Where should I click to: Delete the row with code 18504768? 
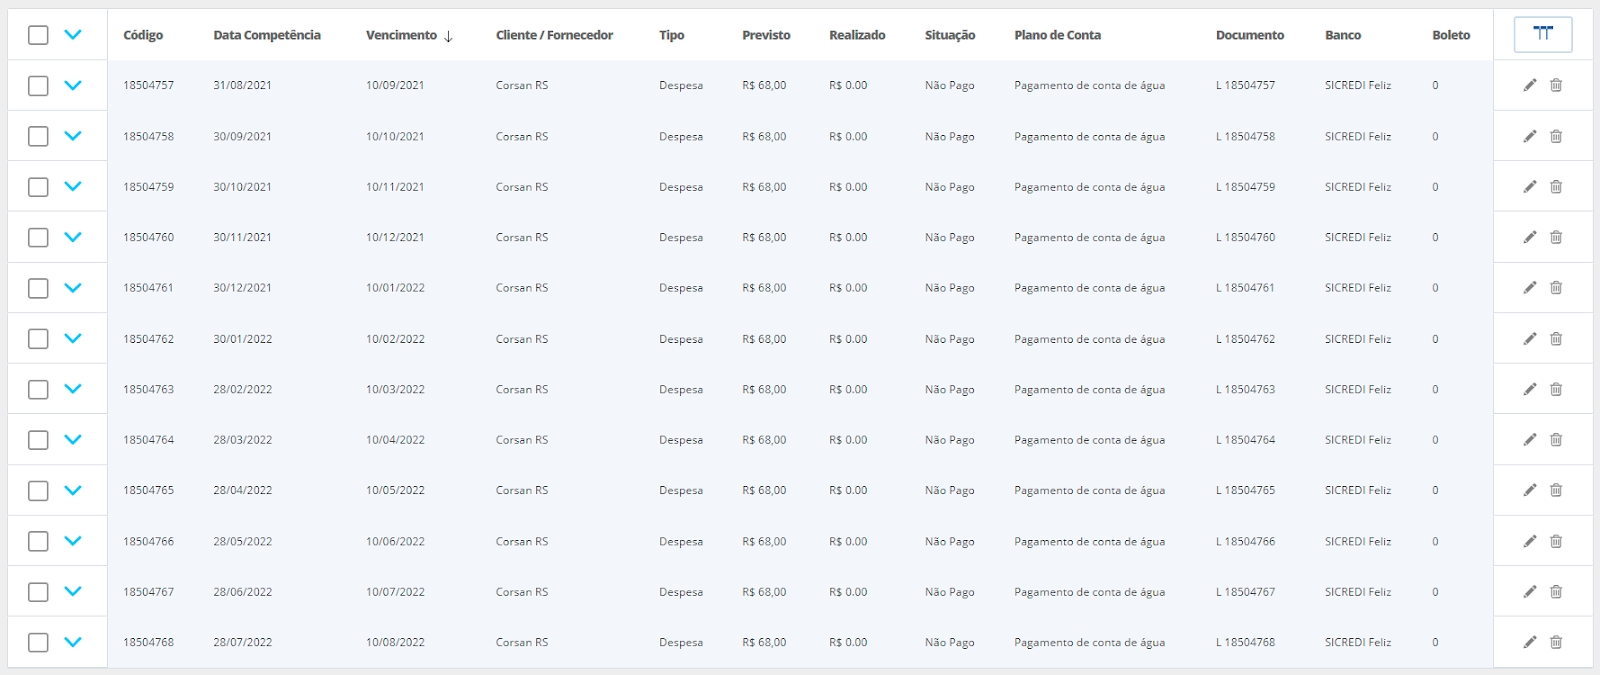point(1556,642)
